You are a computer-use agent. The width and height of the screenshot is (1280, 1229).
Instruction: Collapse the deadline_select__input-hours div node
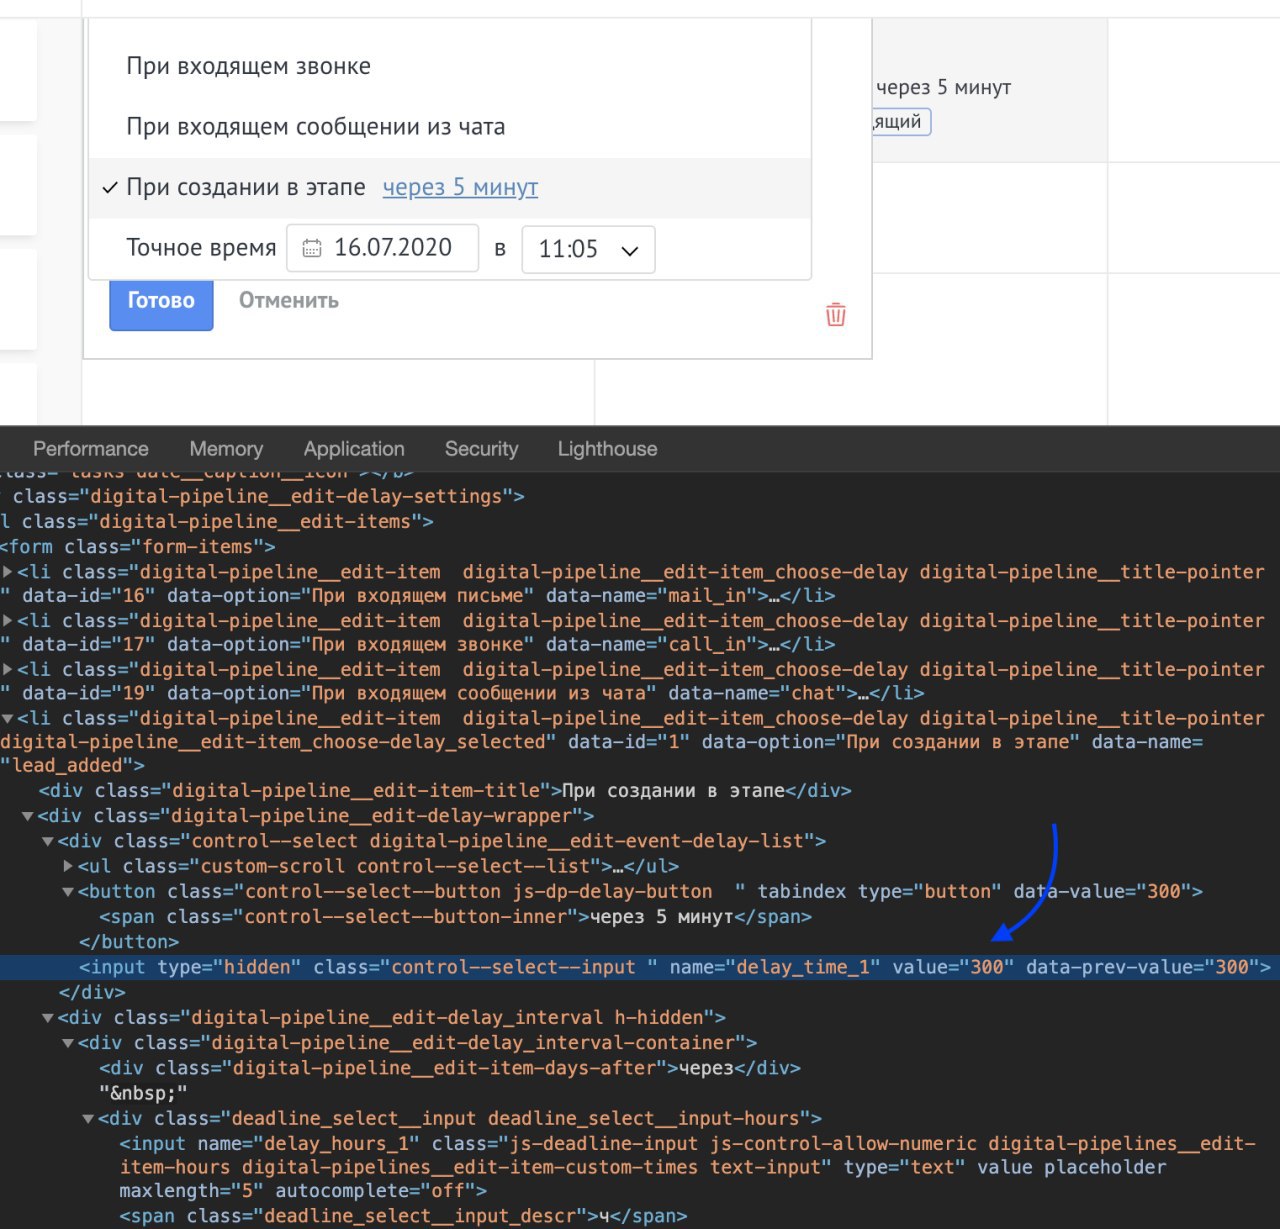pos(88,1119)
